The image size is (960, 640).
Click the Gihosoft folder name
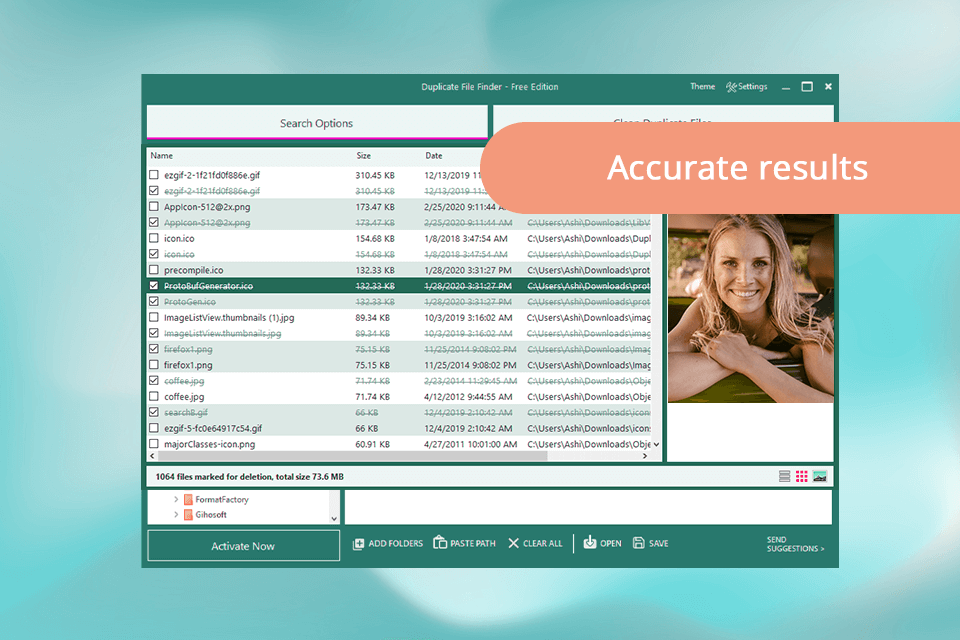tap(211, 515)
